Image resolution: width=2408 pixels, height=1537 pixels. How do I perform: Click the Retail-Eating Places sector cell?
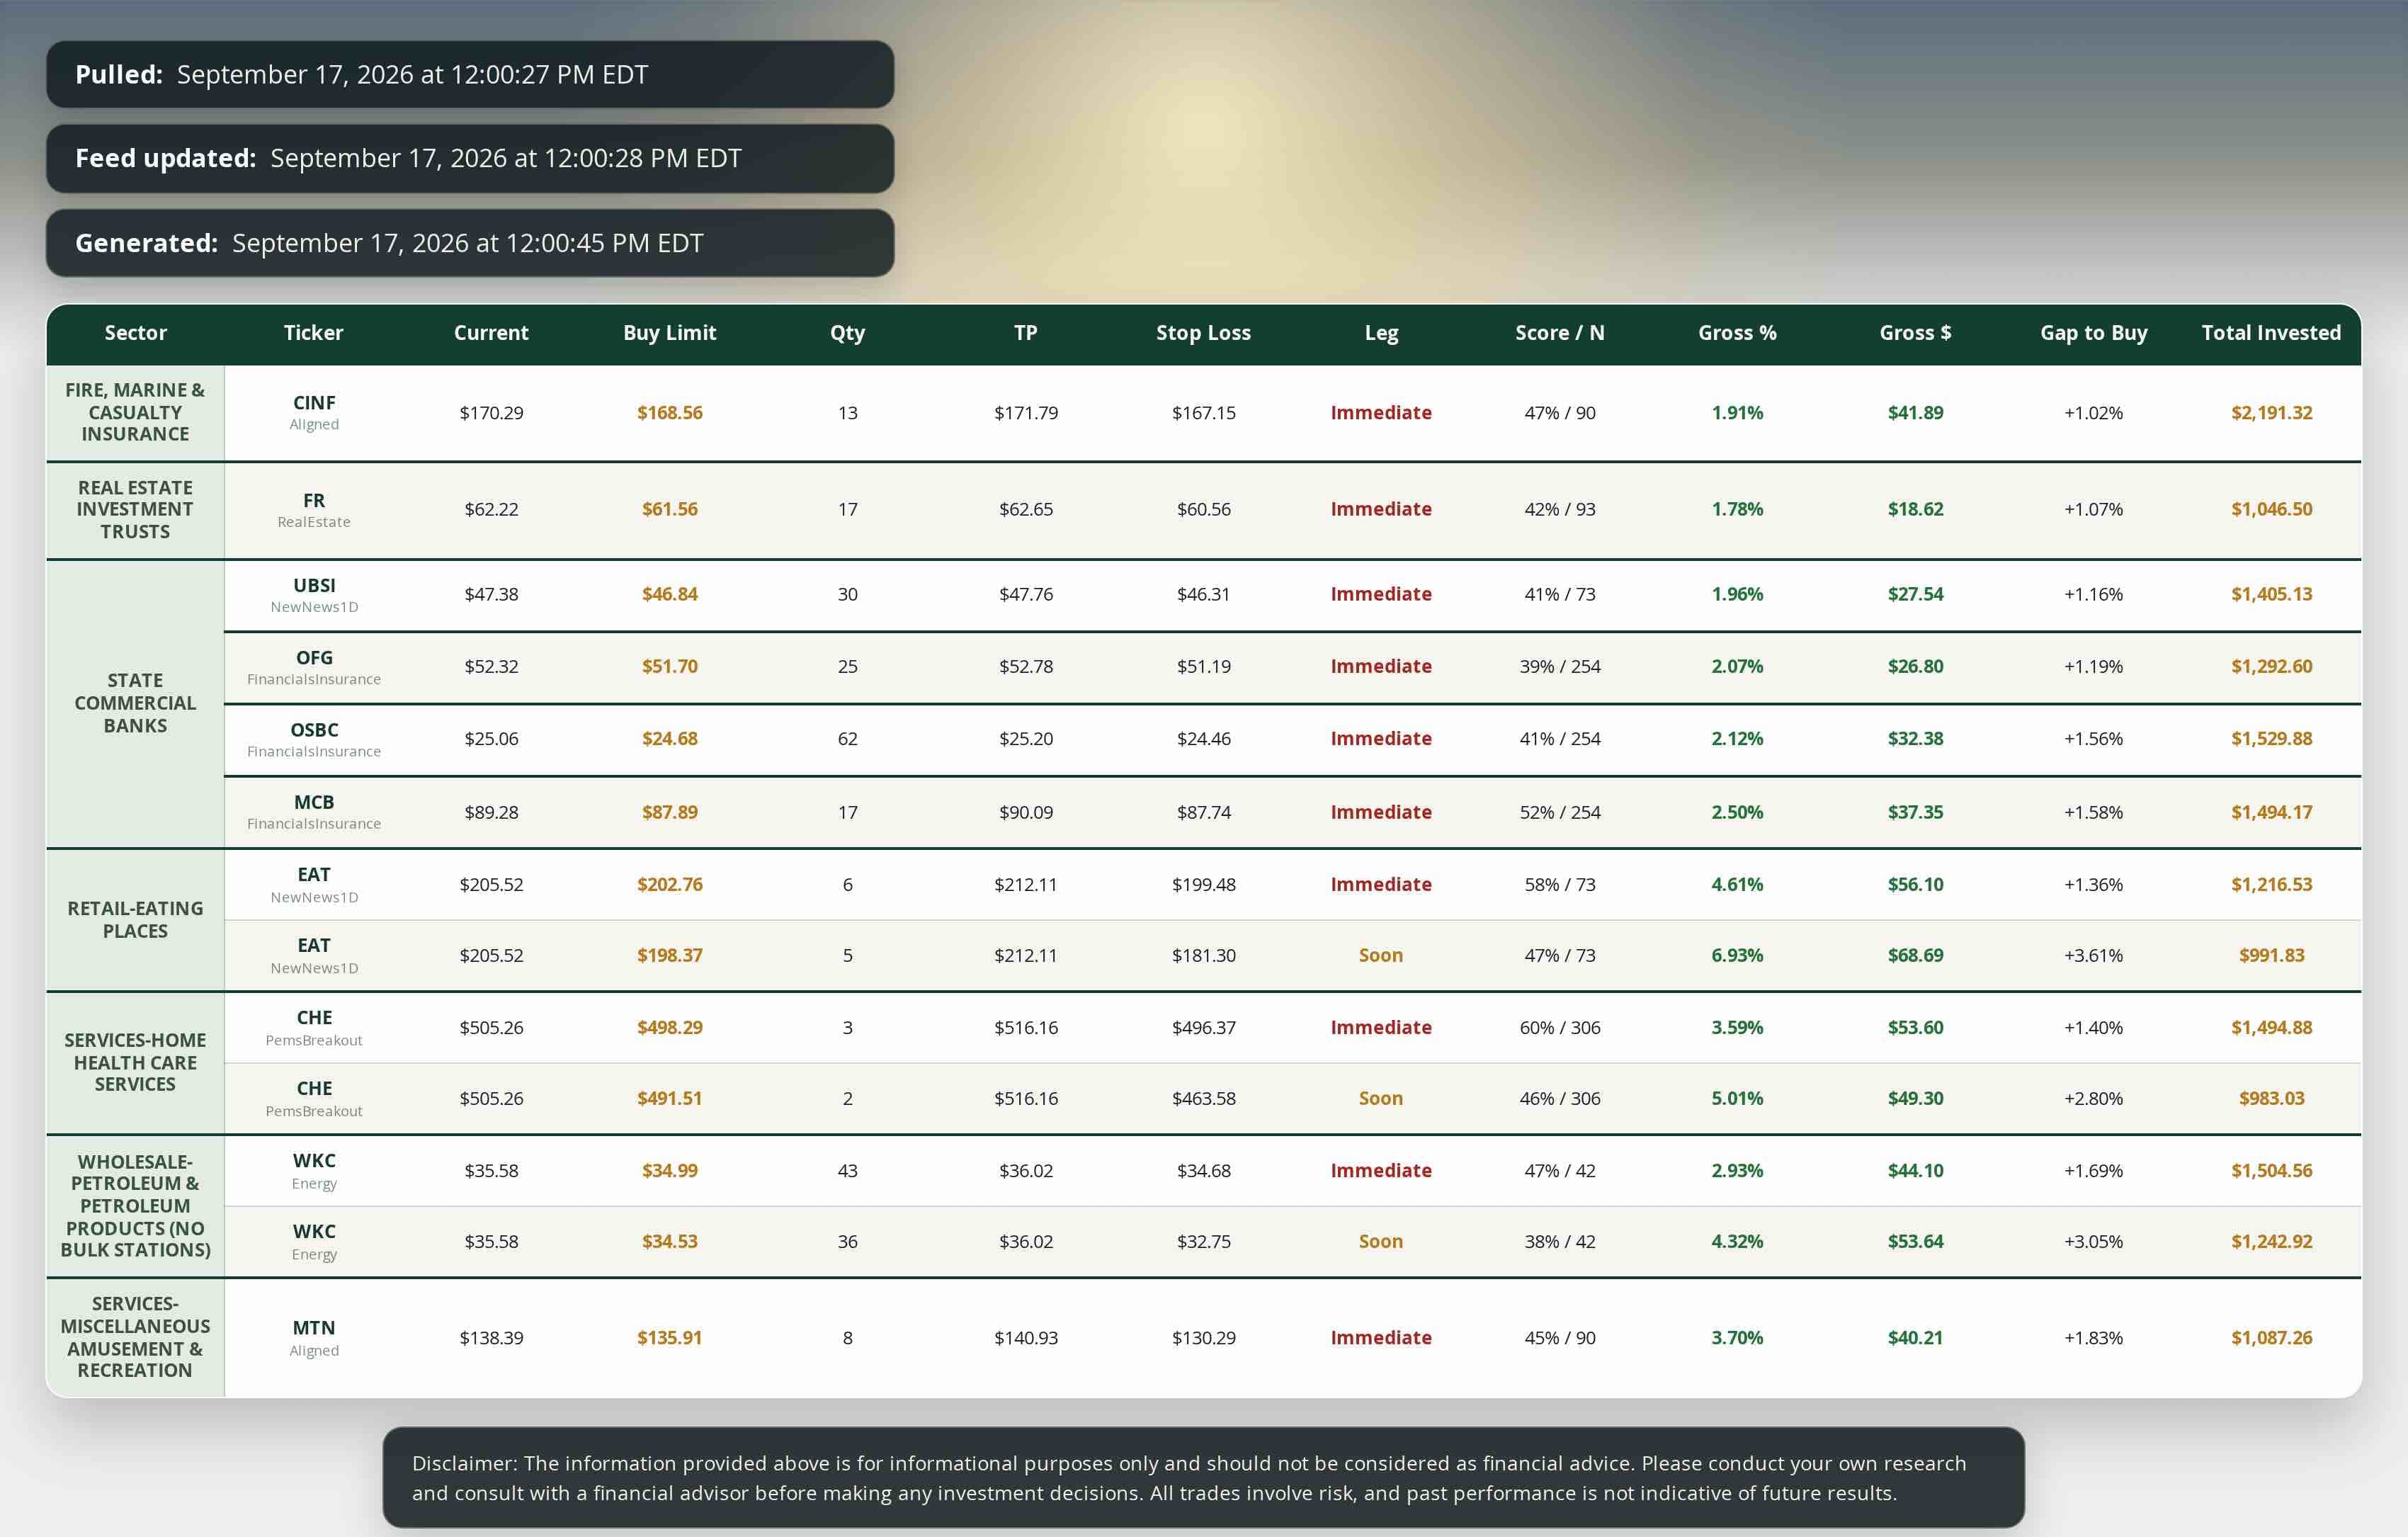135,920
